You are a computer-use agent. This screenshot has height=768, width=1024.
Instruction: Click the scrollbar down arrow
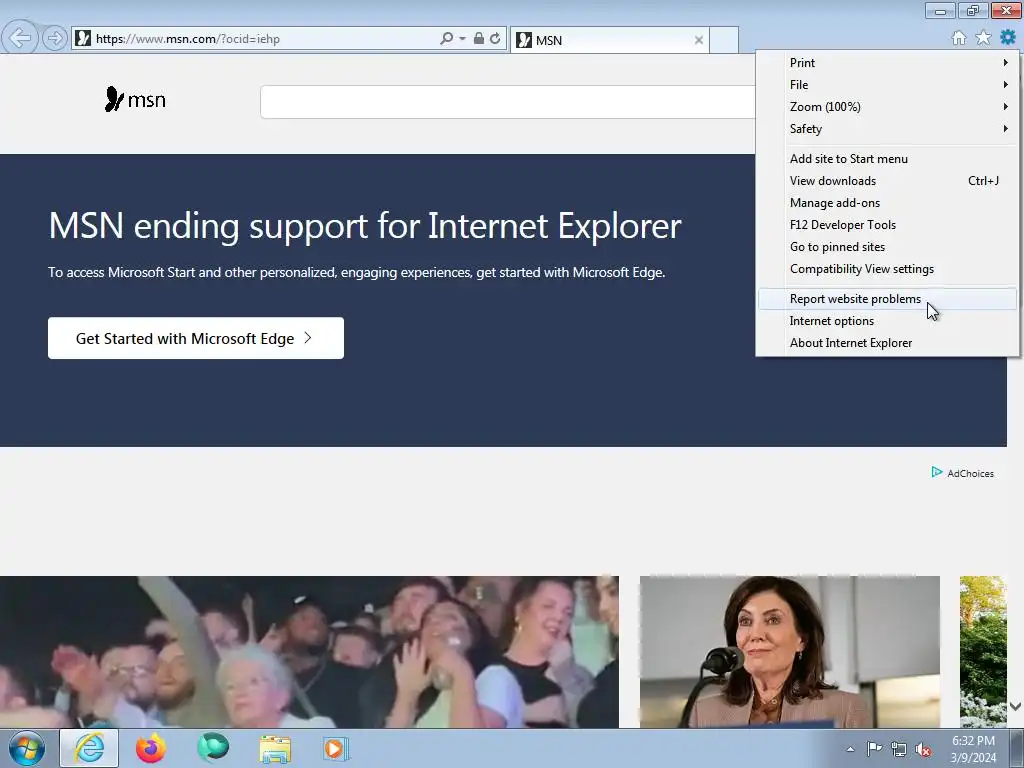[1016, 706]
